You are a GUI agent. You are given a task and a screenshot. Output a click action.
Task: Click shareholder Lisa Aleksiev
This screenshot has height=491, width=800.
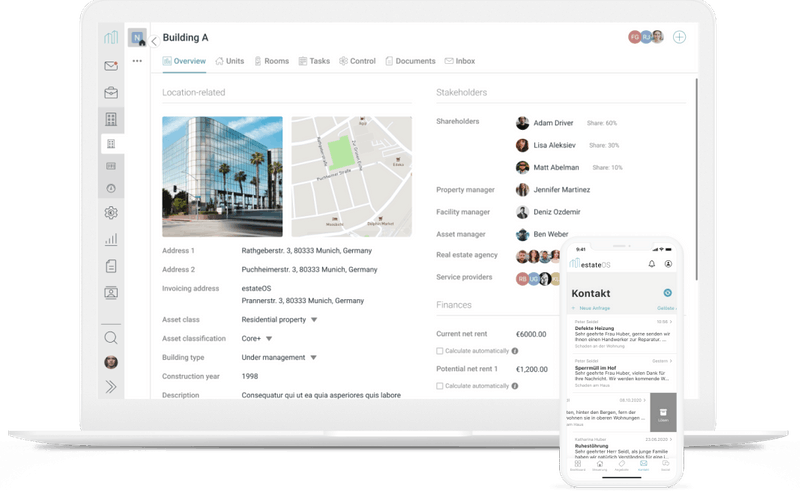click(545, 145)
